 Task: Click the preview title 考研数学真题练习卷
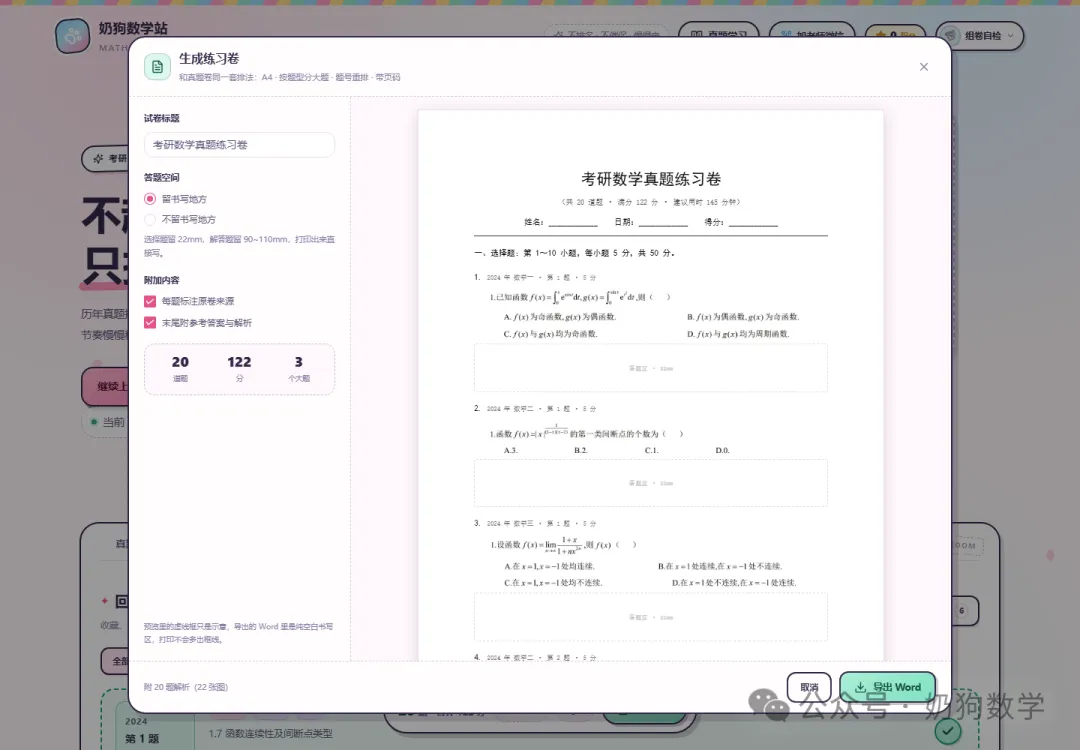pos(651,179)
